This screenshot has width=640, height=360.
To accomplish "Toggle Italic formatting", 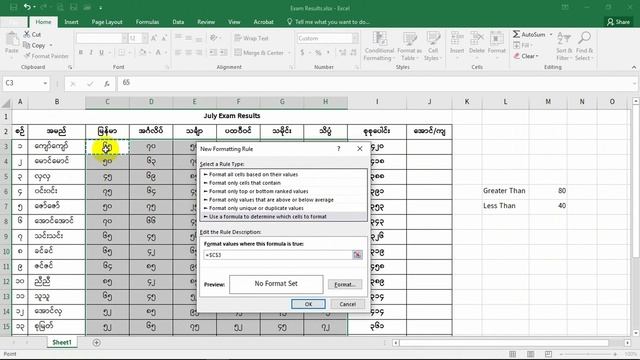I will tap(91, 52).
